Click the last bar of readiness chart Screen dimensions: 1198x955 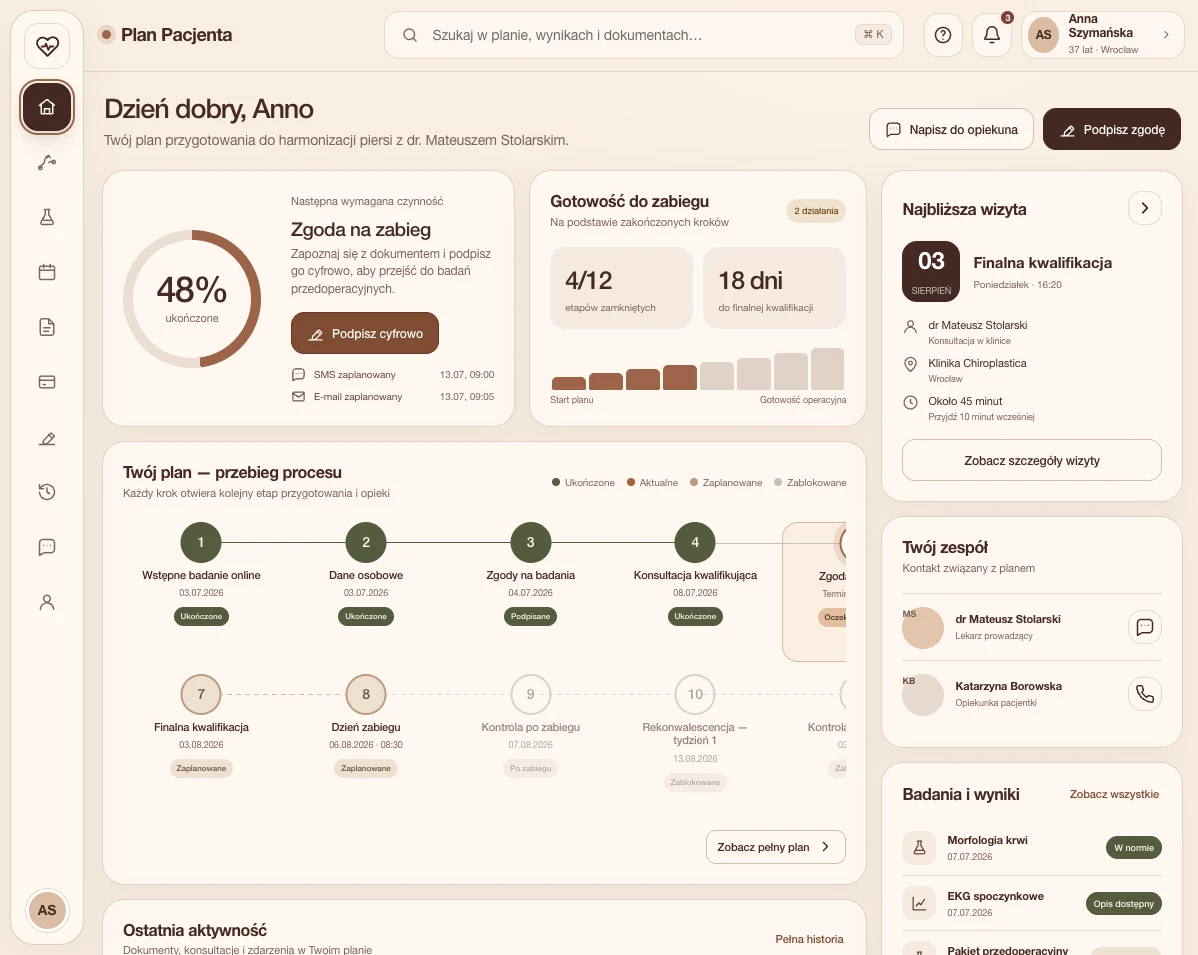coord(827,369)
